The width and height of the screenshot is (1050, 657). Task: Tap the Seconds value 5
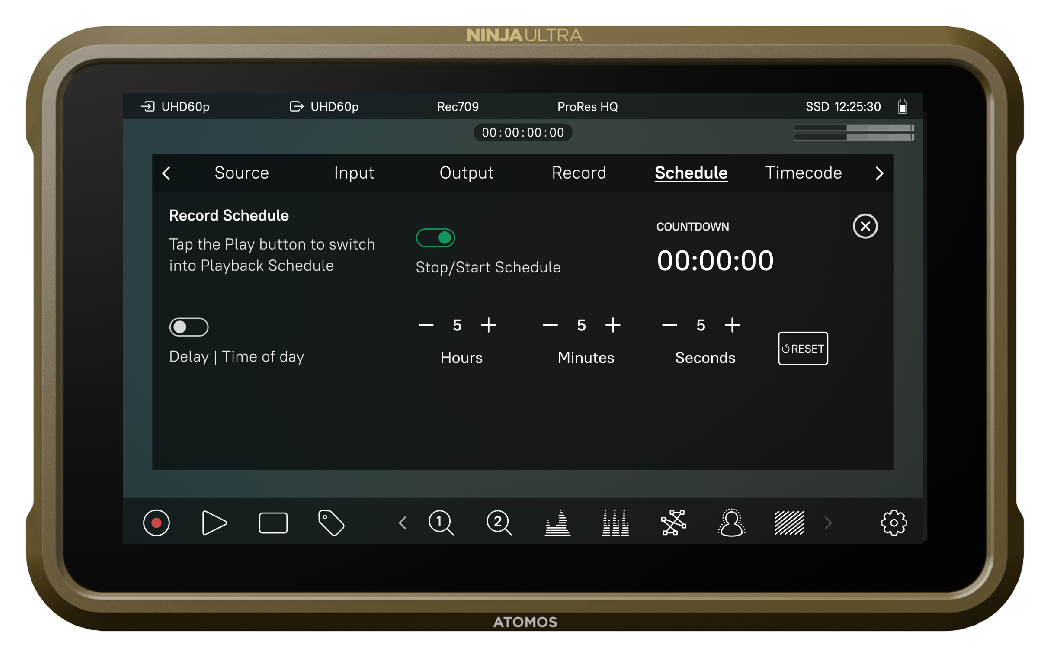(x=700, y=325)
